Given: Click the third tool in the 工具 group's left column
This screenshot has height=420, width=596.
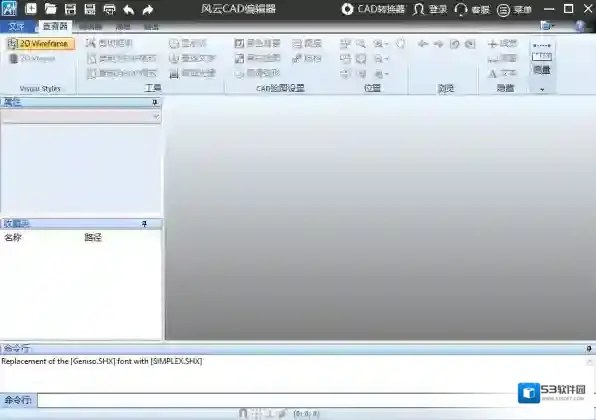Looking at the screenshot, I should click(122, 73).
